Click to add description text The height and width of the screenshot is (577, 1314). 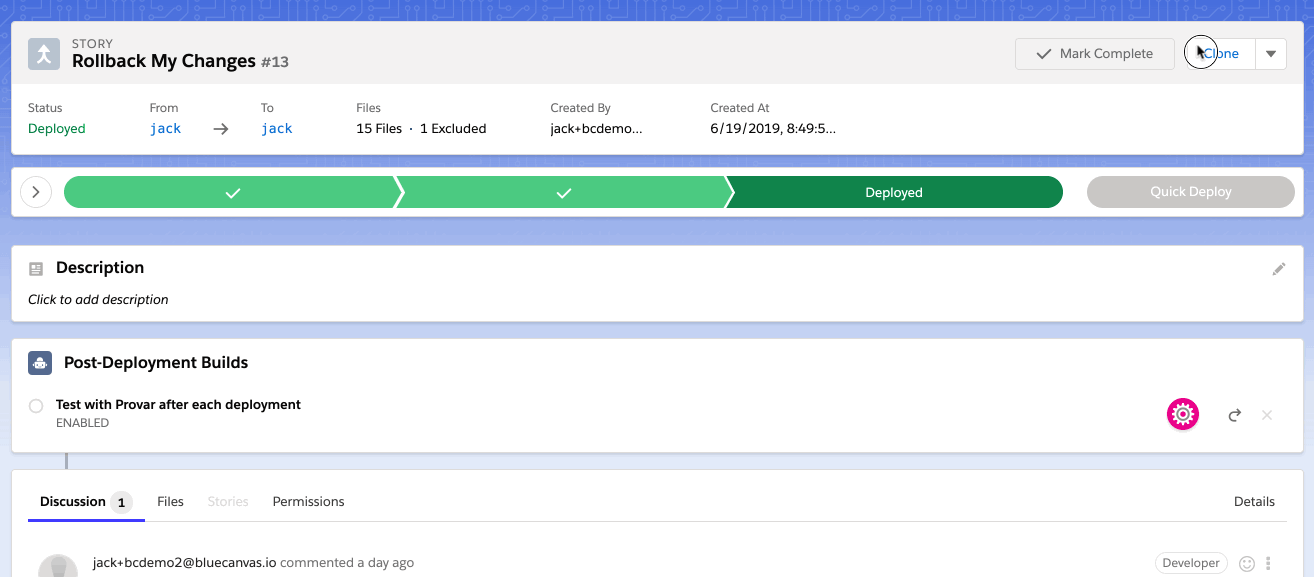98,299
